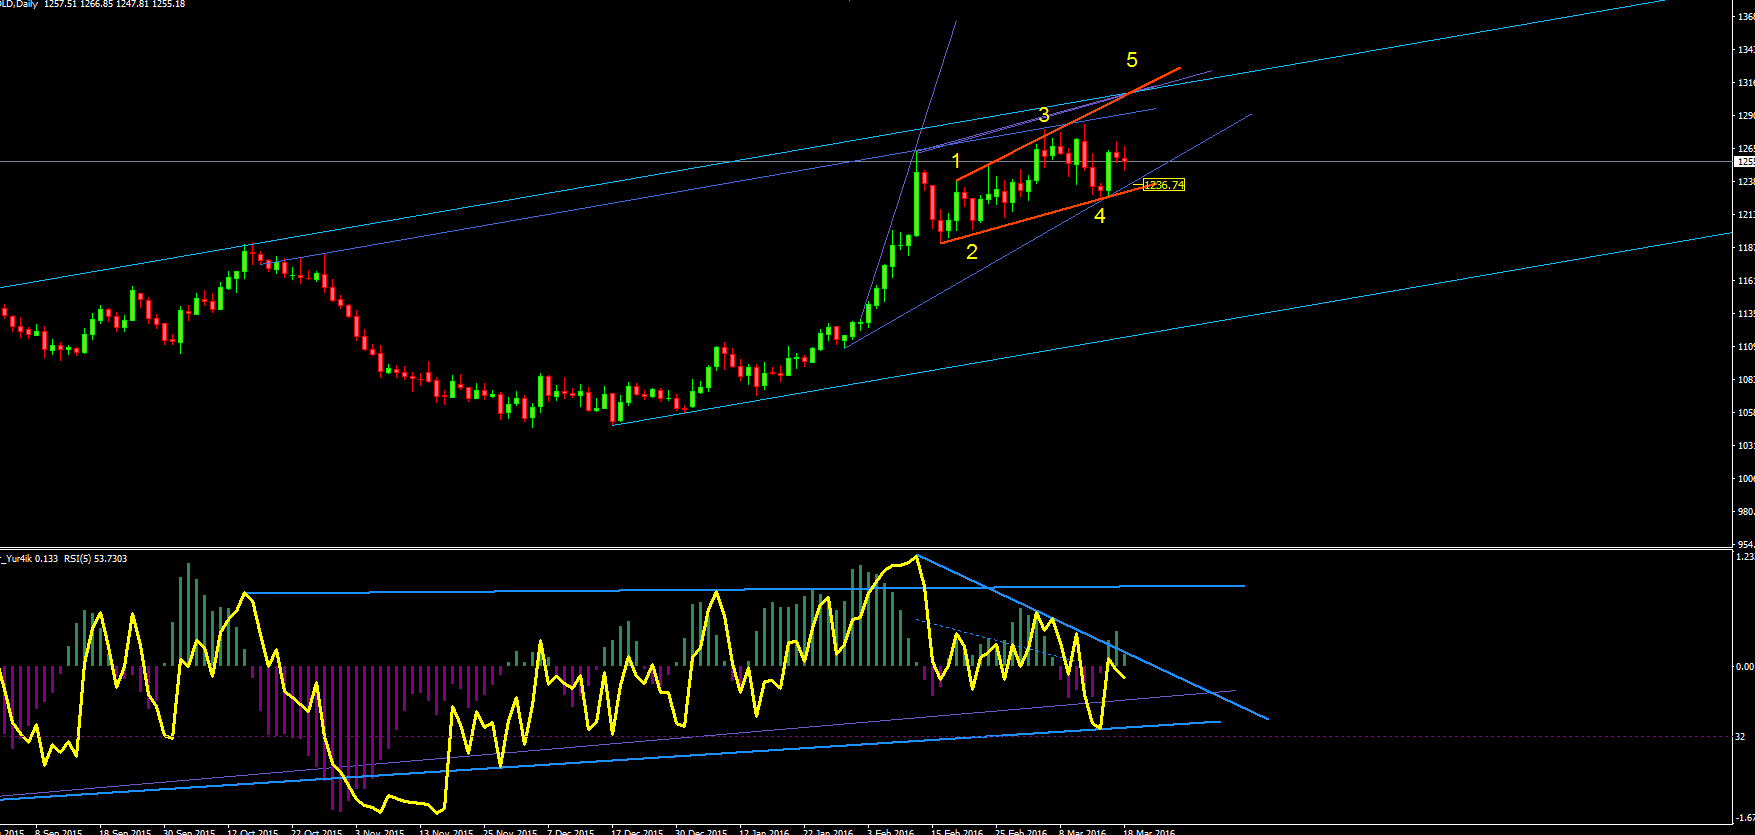Click the separator between chart and indicator
The width and height of the screenshot is (1755, 835).
(866, 548)
